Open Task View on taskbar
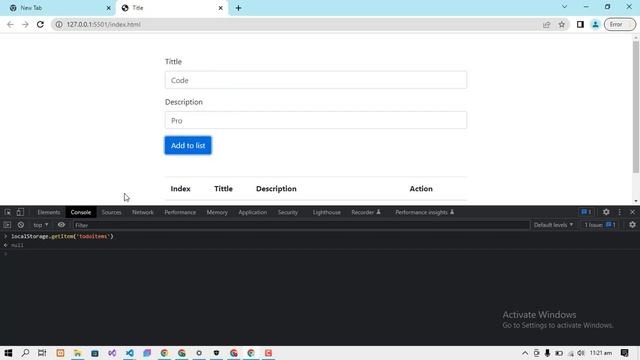640x360 pixels. tap(42, 353)
